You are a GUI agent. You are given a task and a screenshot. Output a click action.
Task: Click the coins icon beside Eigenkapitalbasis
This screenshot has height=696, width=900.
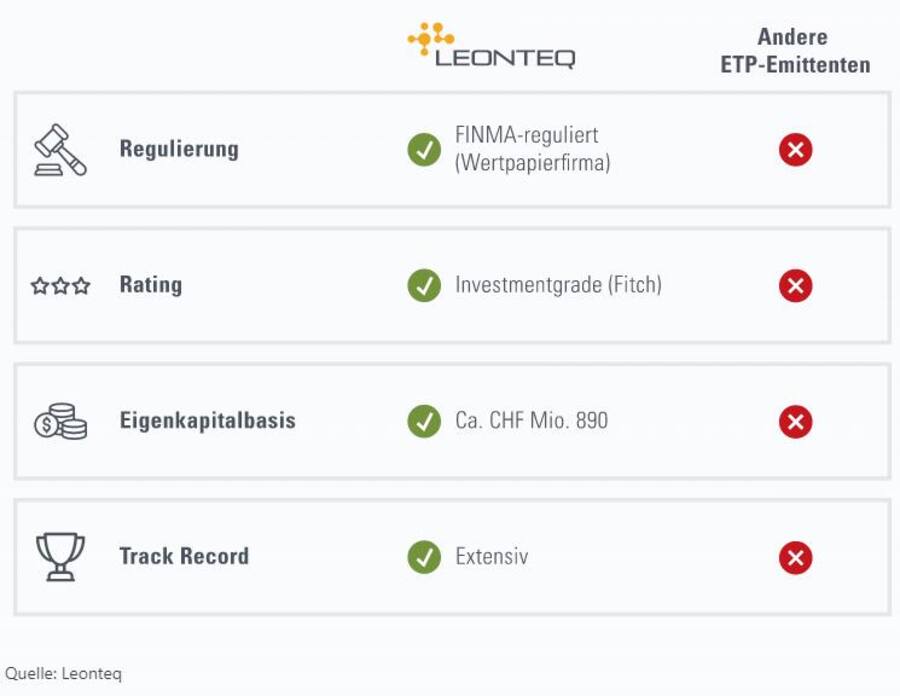pyautogui.click(x=60, y=421)
